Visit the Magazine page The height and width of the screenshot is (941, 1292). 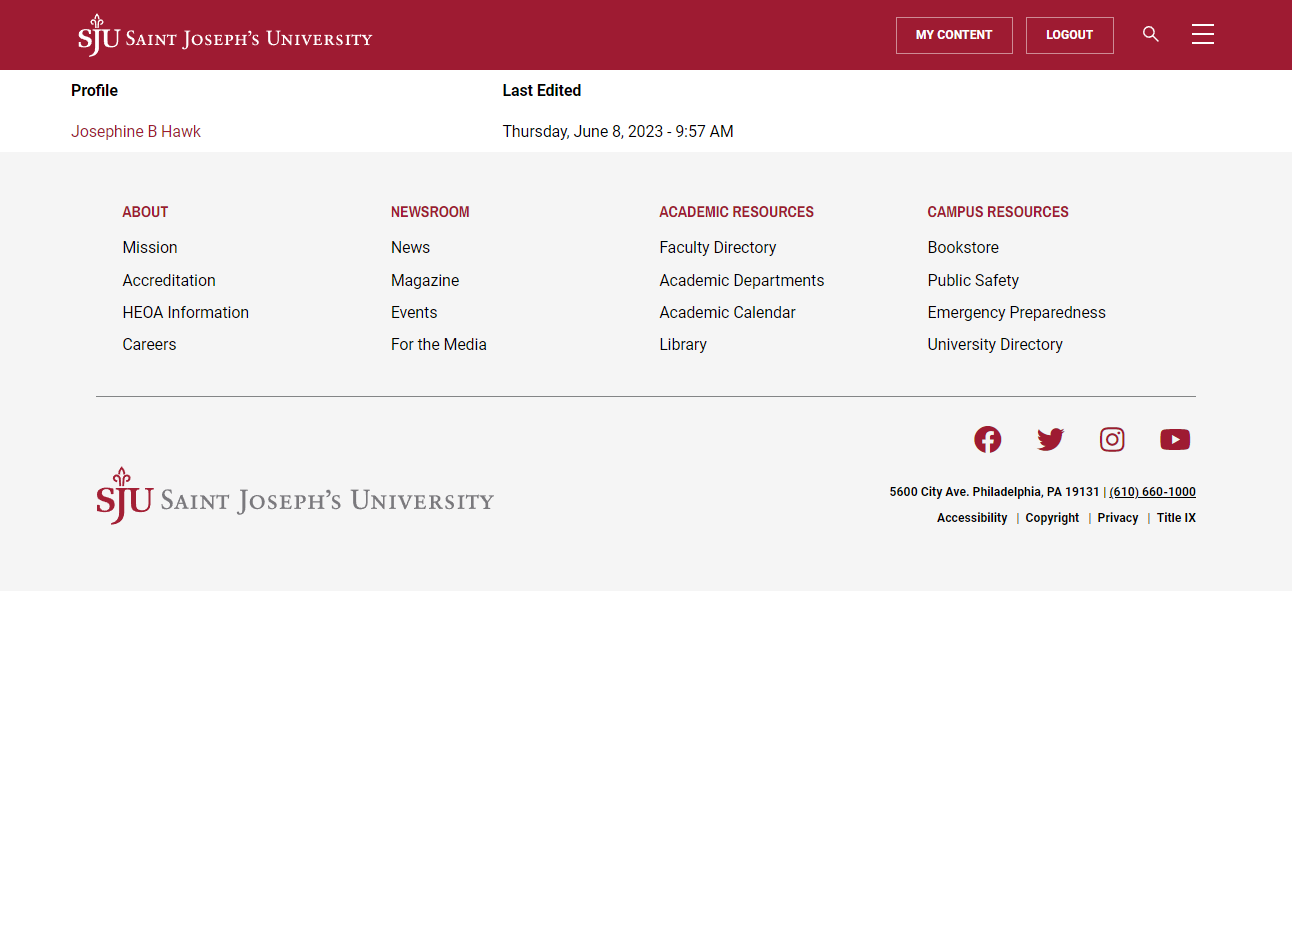pyautogui.click(x=425, y=281)
